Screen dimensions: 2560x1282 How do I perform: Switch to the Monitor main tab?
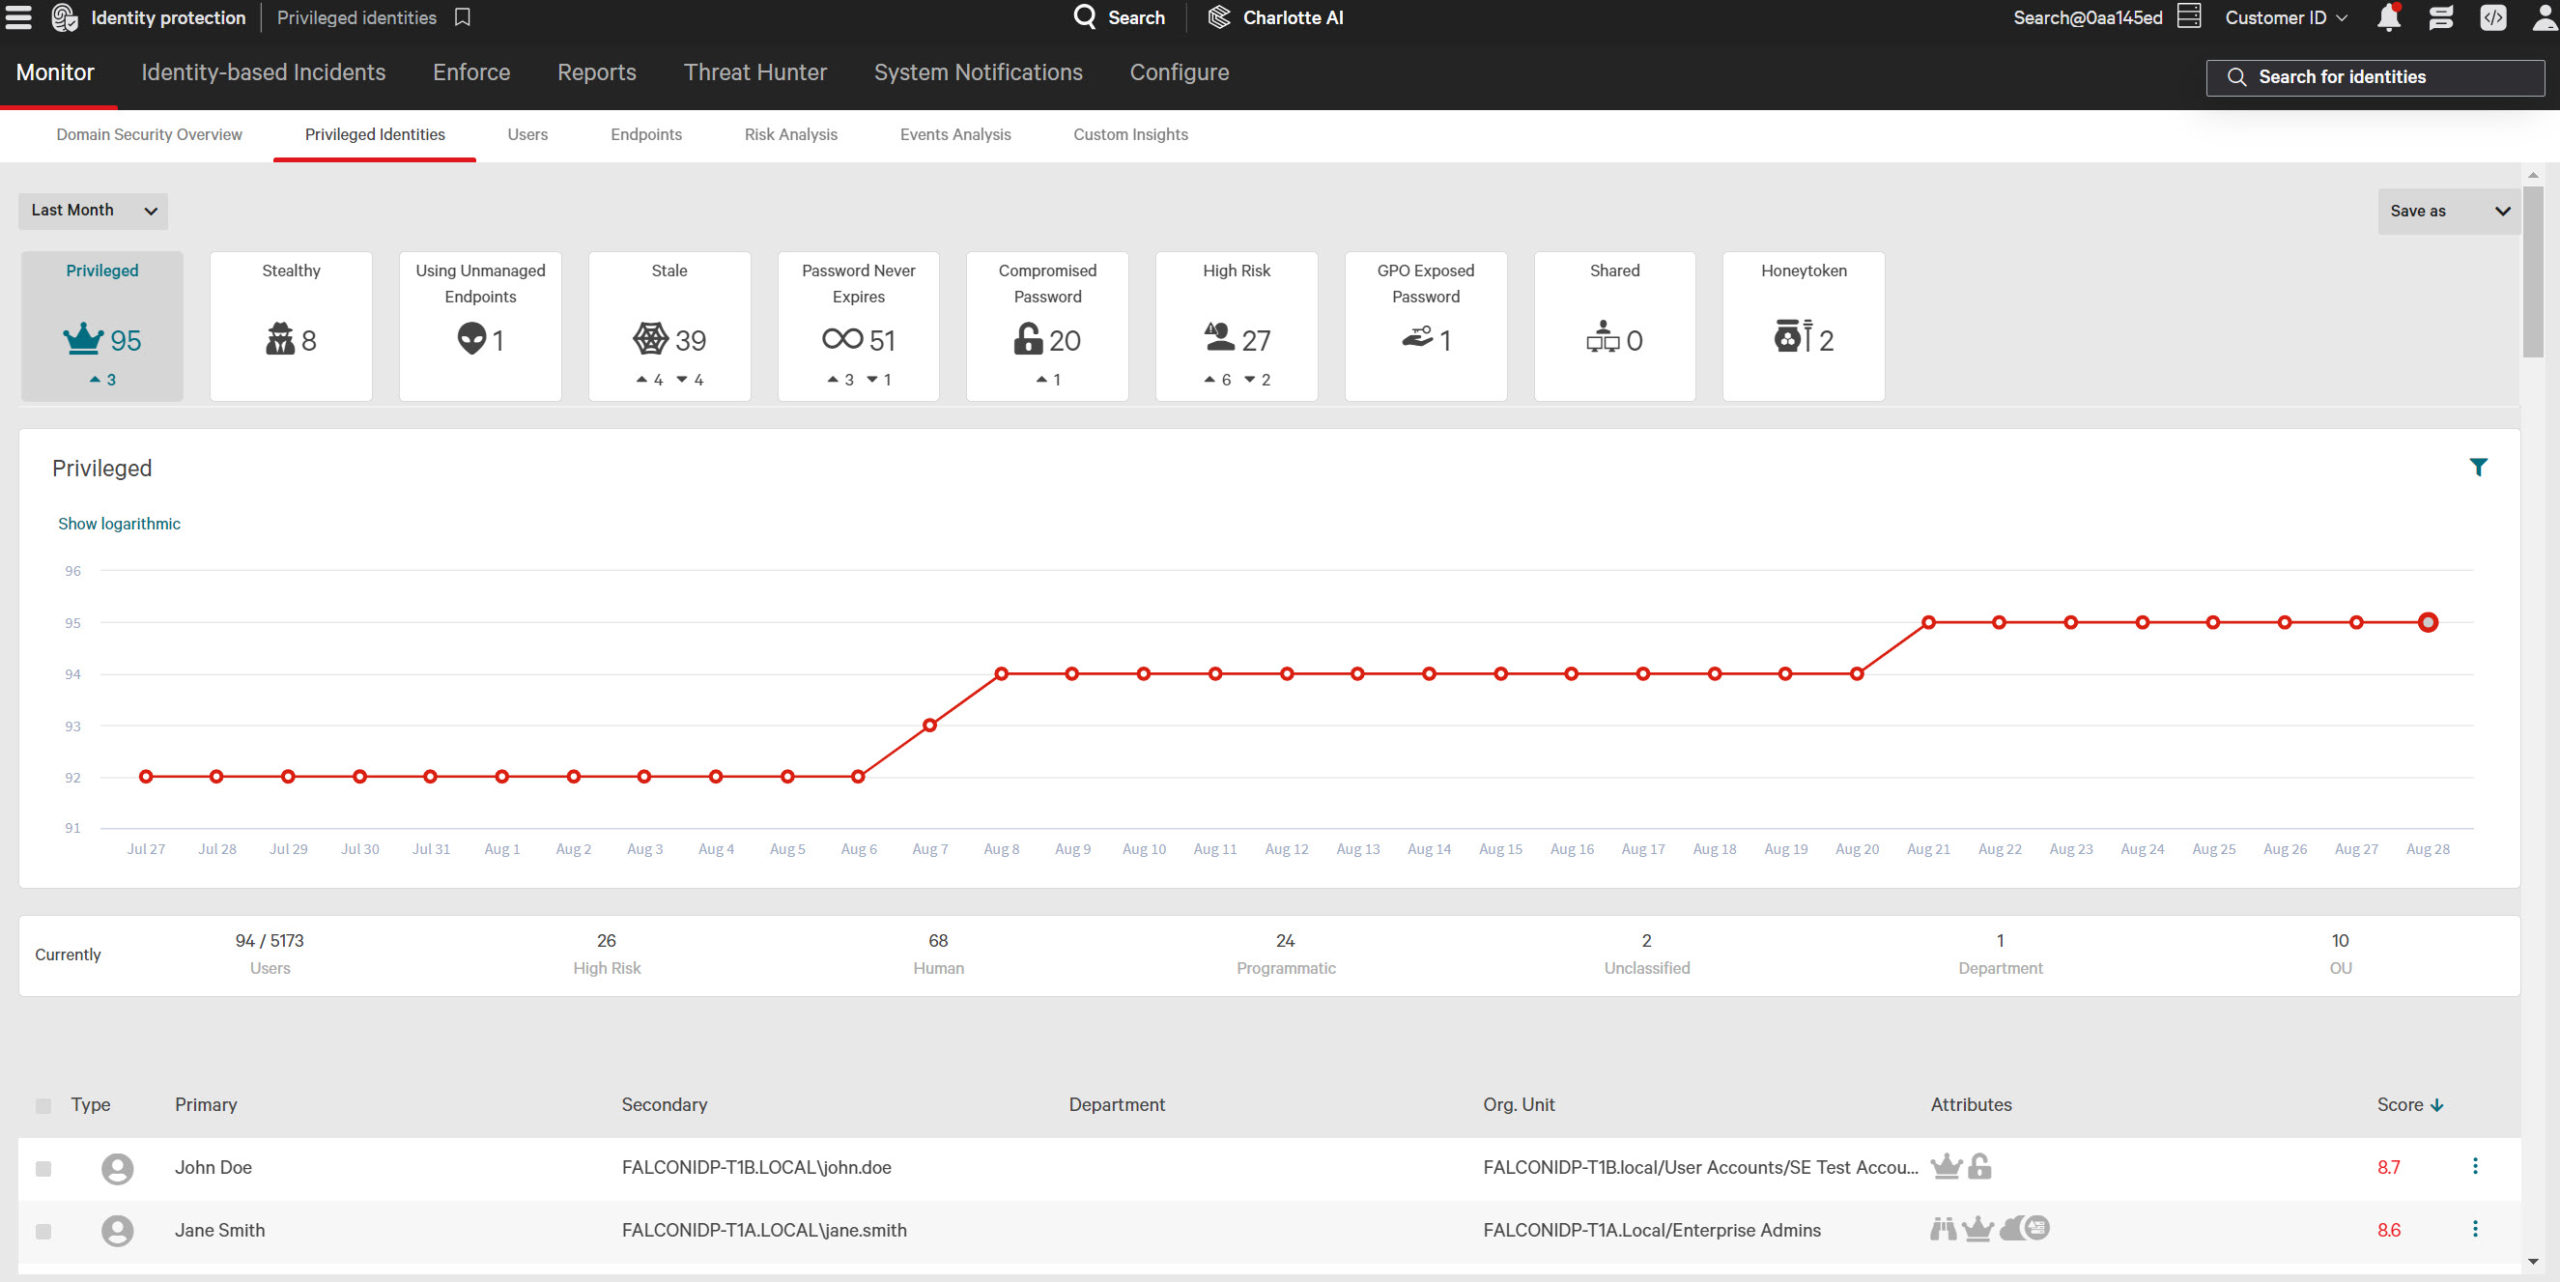coord(55,72)
